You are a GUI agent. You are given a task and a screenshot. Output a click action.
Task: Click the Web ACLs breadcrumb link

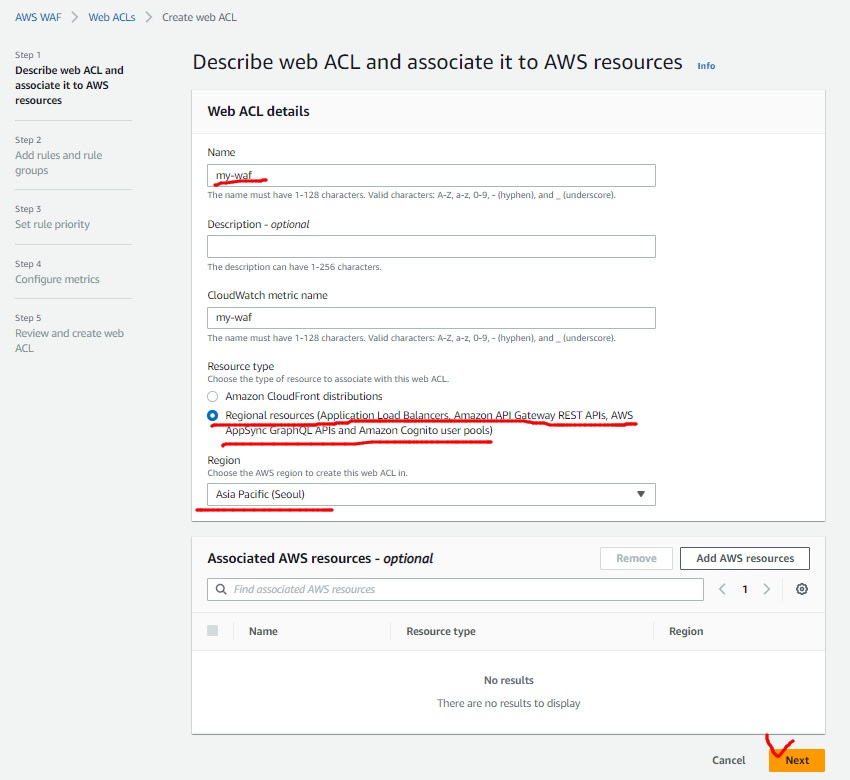coord(112,17)
